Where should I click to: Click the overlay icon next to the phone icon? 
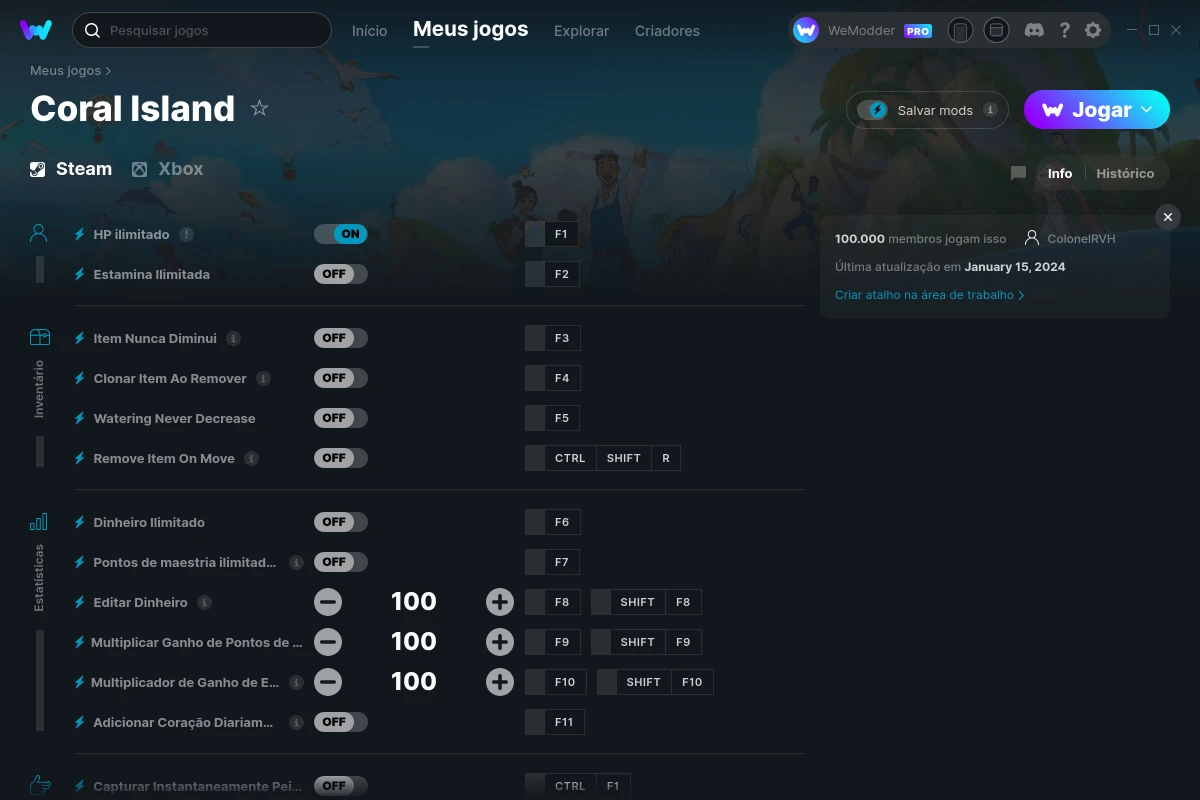point(996,30)
